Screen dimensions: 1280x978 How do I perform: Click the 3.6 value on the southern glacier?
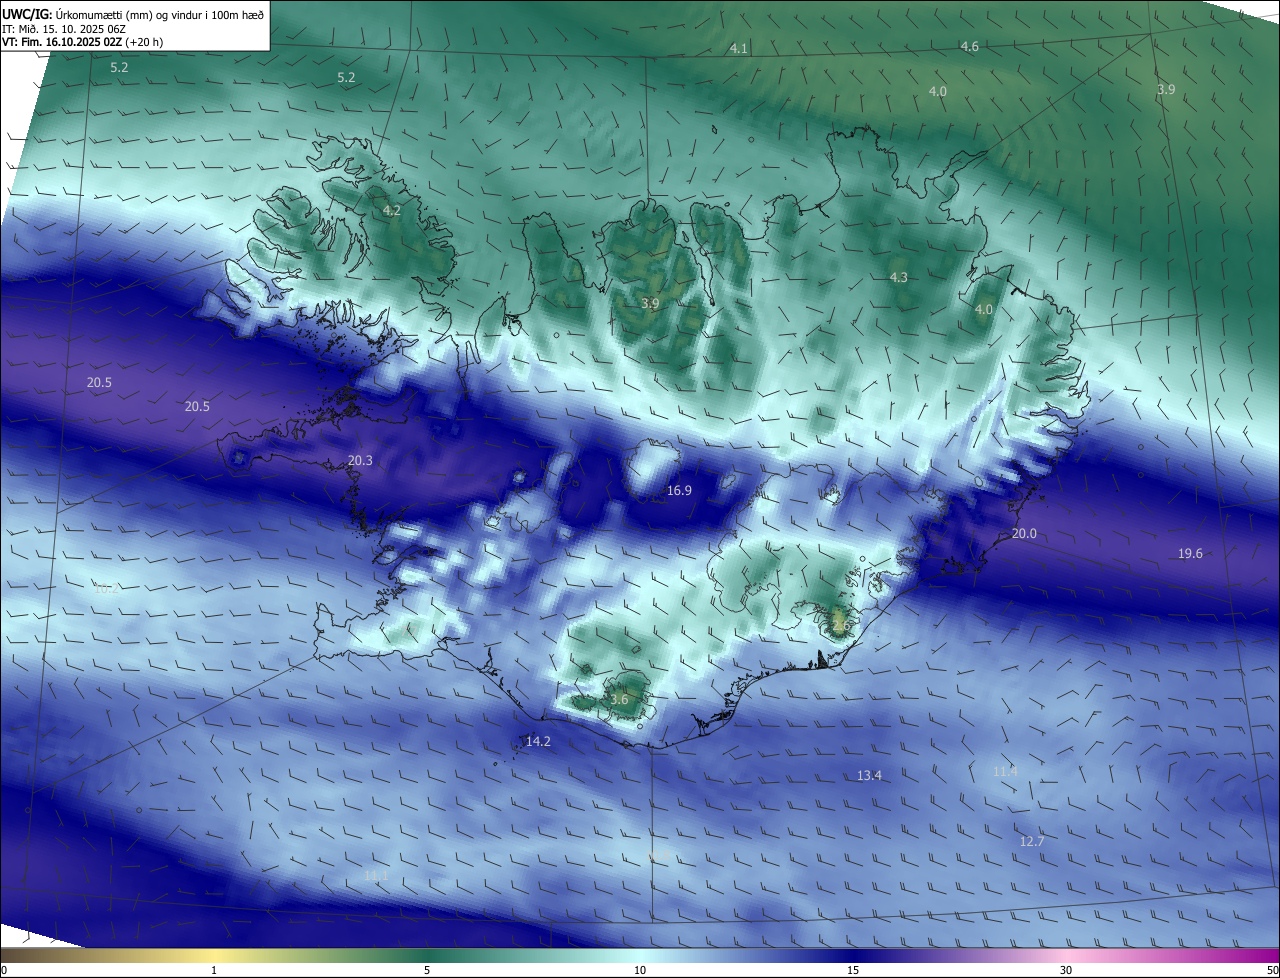pos(619,700)
